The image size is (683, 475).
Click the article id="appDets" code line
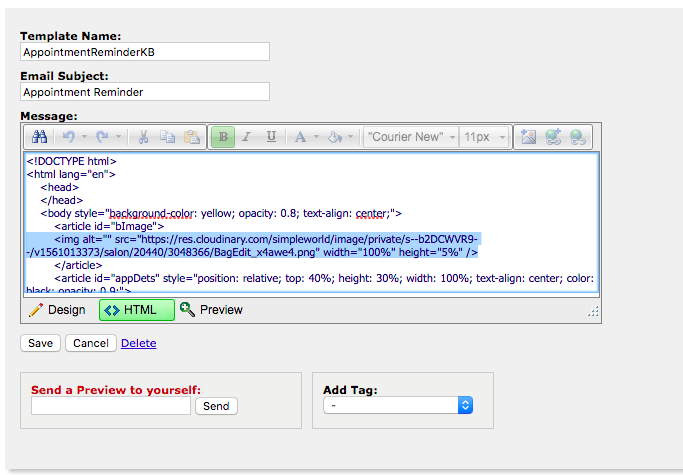click(310, 283)
